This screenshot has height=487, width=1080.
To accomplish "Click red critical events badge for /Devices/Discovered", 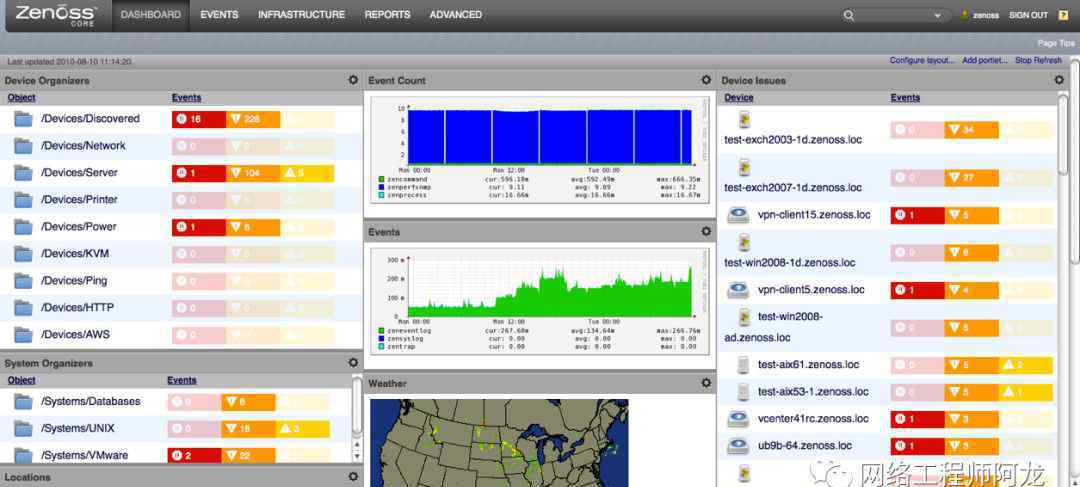I will click(x=198, y=119).
